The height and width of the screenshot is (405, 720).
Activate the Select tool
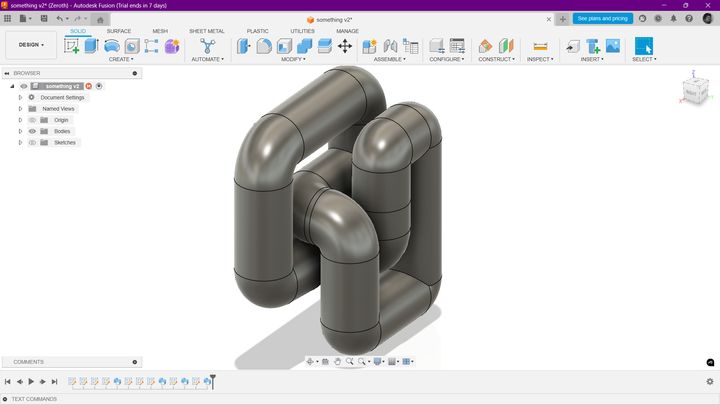pyautogui.click(x=643, y=46)
